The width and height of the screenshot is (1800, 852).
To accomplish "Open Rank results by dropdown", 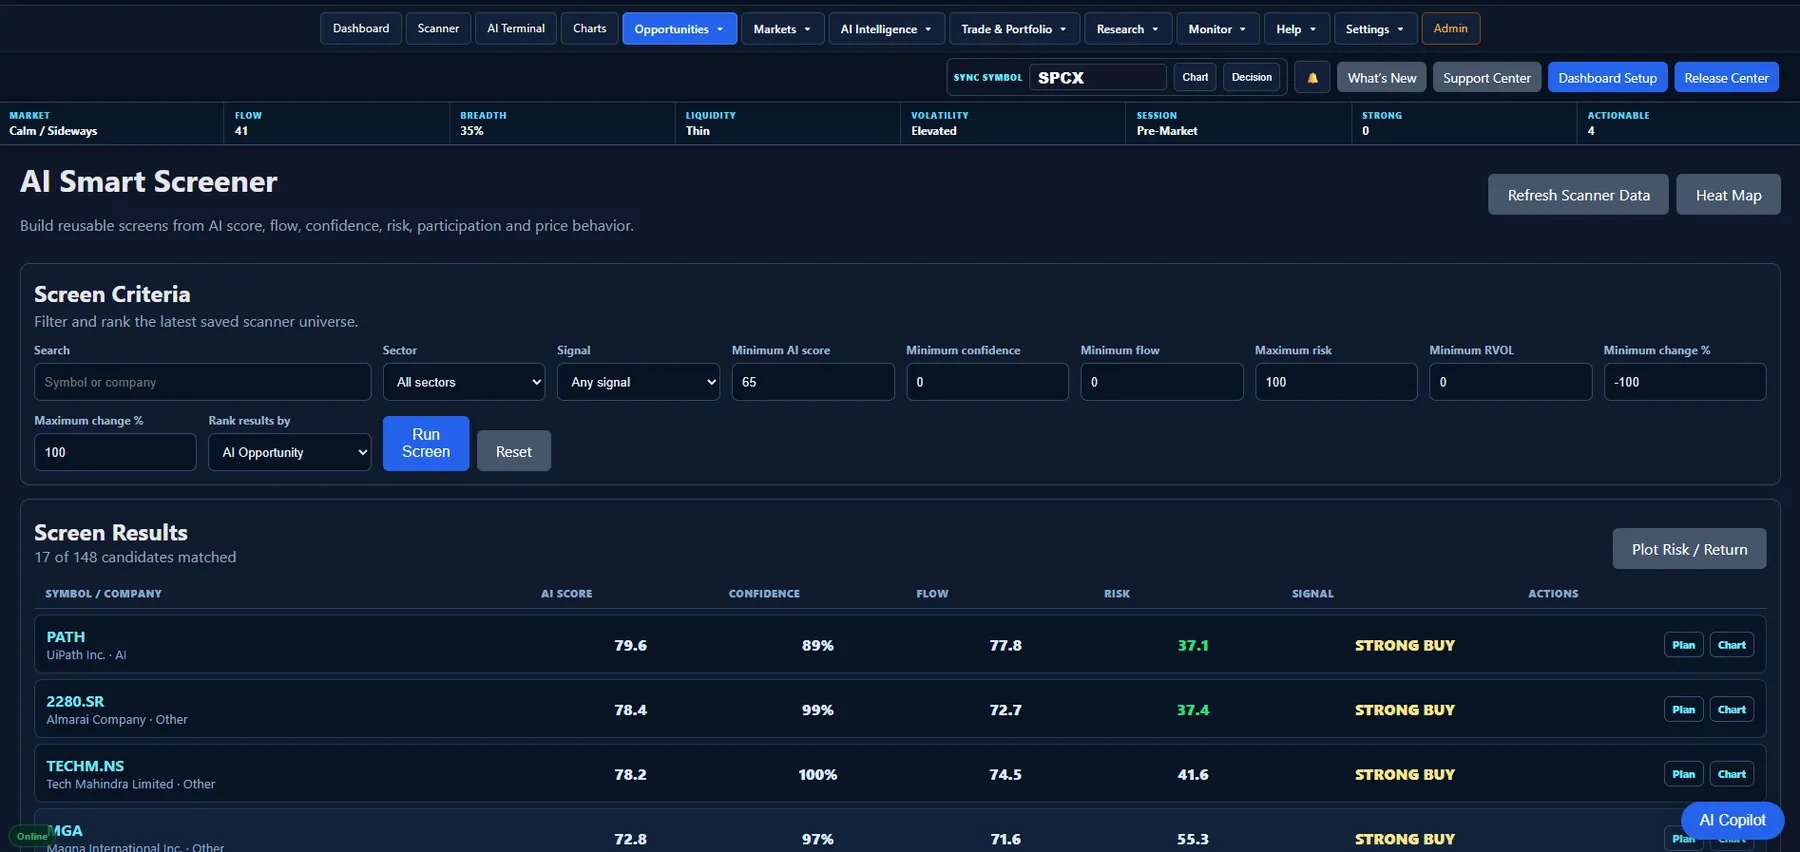I will point(289,452).
